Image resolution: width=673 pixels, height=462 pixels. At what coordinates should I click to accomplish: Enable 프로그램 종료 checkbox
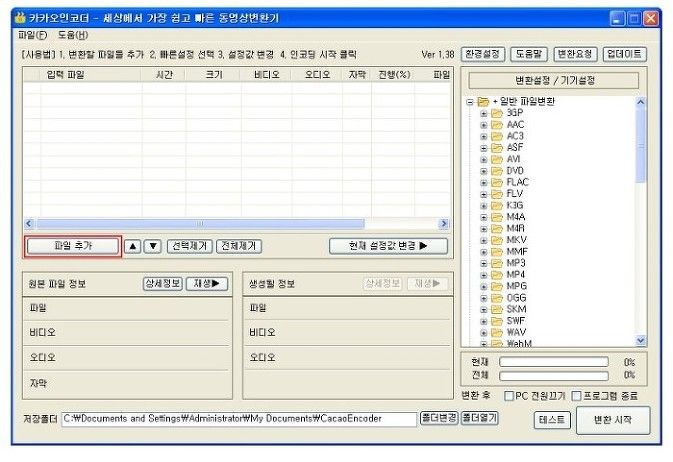click(x=576, y=396)
